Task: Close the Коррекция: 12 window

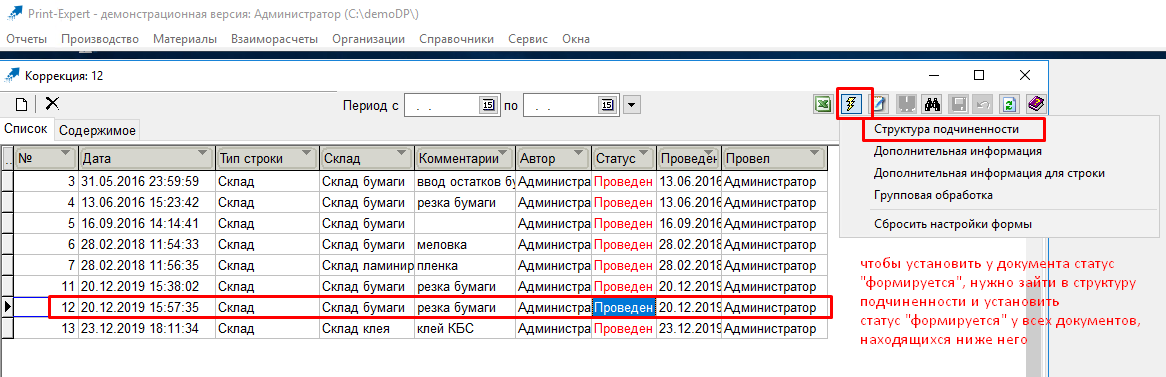Action: point(1025,75)
